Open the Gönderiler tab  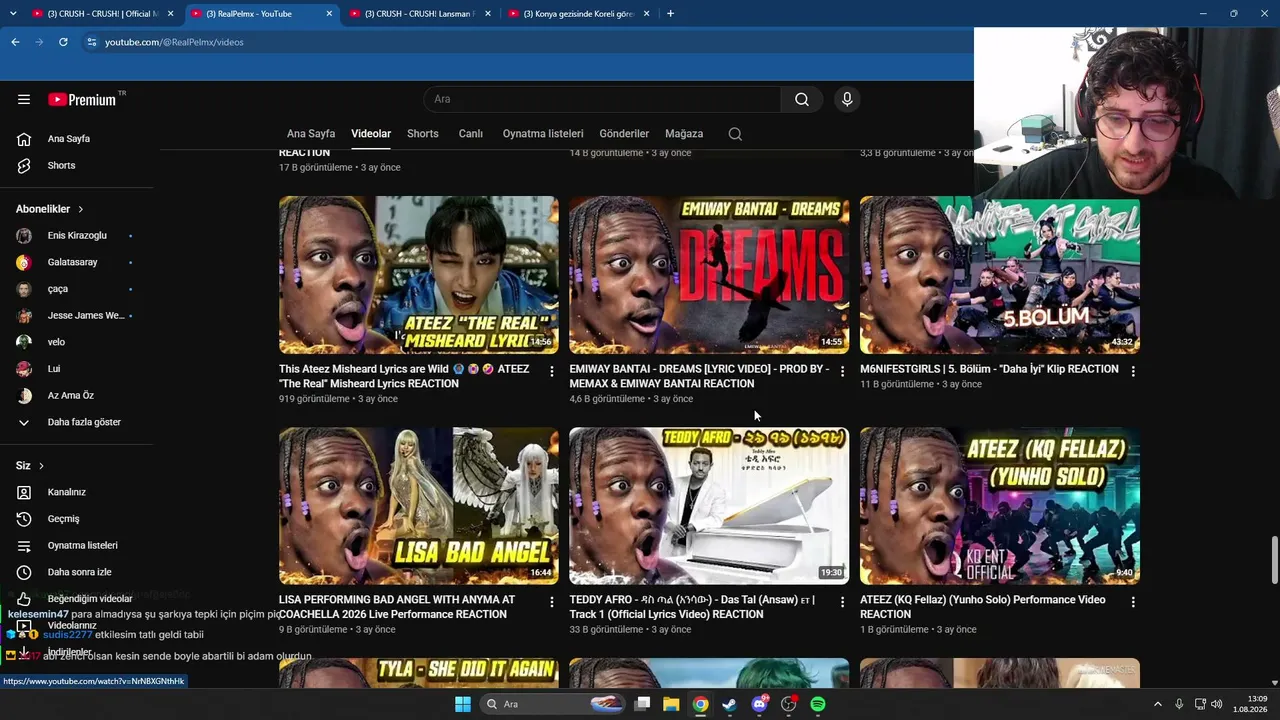[x=624, y=134]
